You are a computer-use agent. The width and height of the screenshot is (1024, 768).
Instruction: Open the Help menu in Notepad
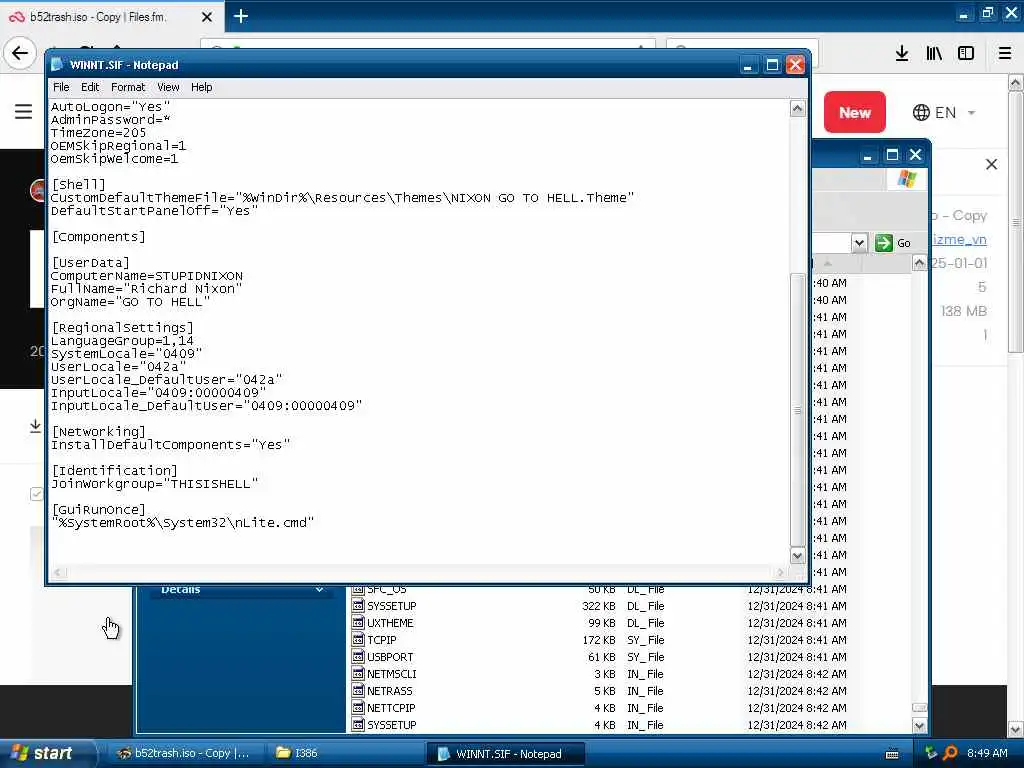pyautogui.click(x=201, y=87)
